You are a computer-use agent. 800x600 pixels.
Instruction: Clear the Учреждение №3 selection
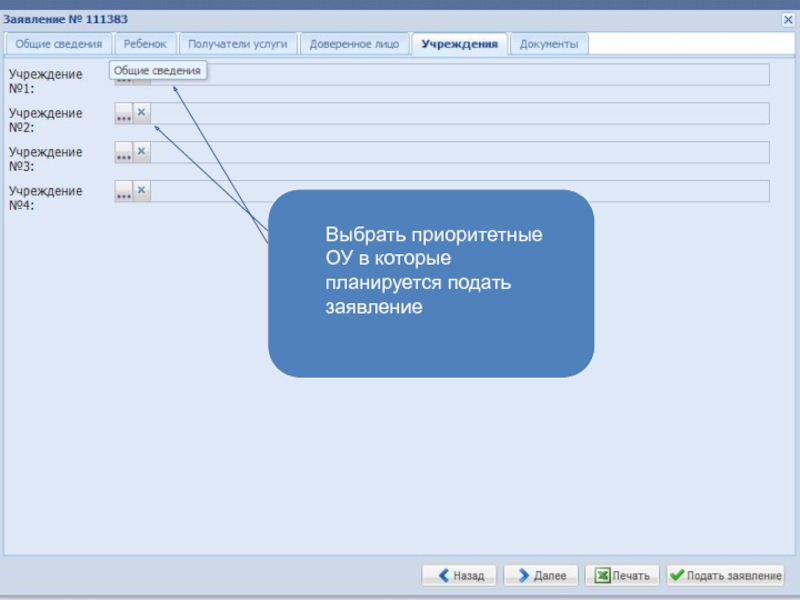click(141, 152)
